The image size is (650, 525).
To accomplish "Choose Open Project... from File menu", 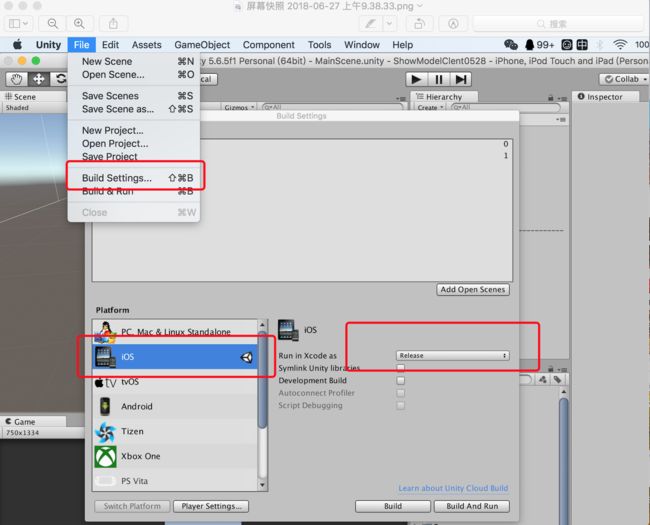I will (x=134, y=143).
